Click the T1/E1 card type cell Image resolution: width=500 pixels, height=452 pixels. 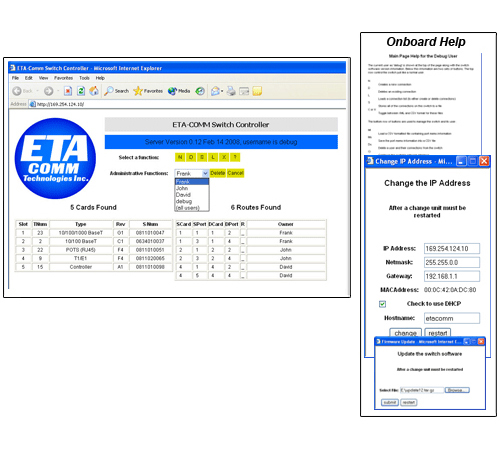[x=81, y=258]
